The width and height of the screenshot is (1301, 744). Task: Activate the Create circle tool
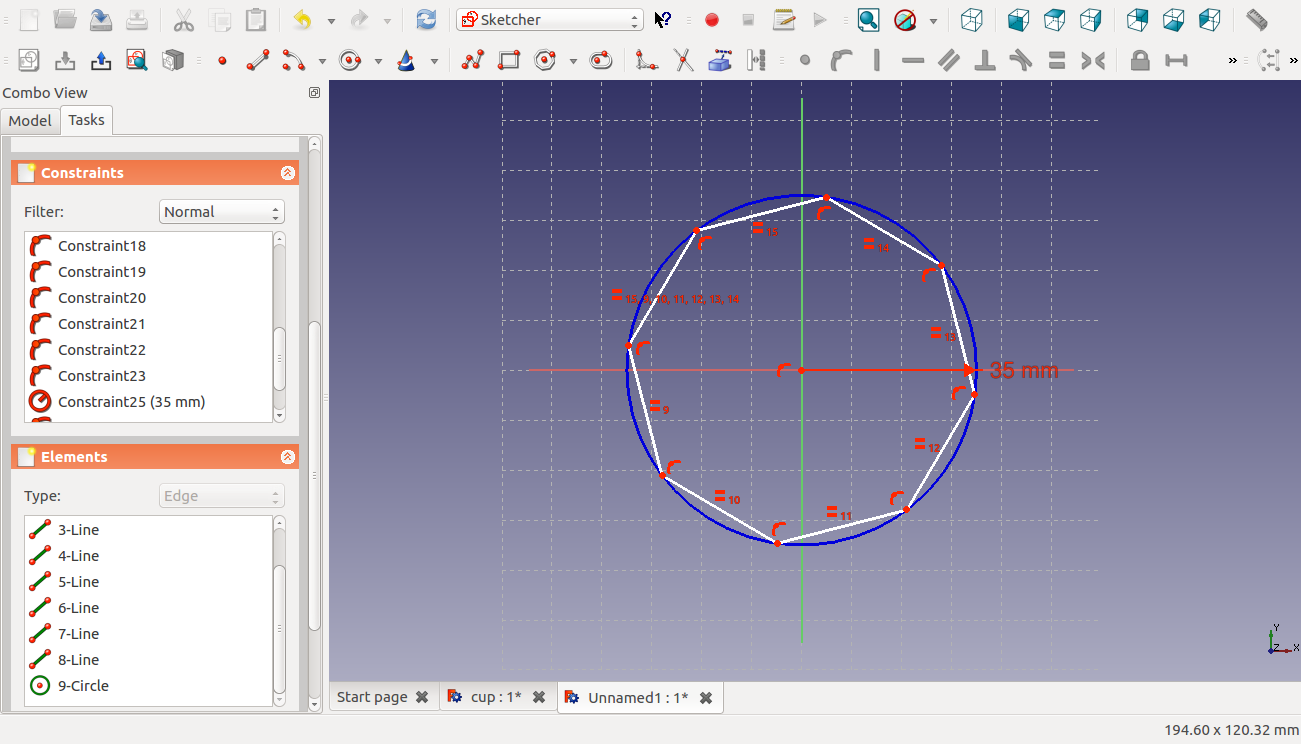click(349, 60)
